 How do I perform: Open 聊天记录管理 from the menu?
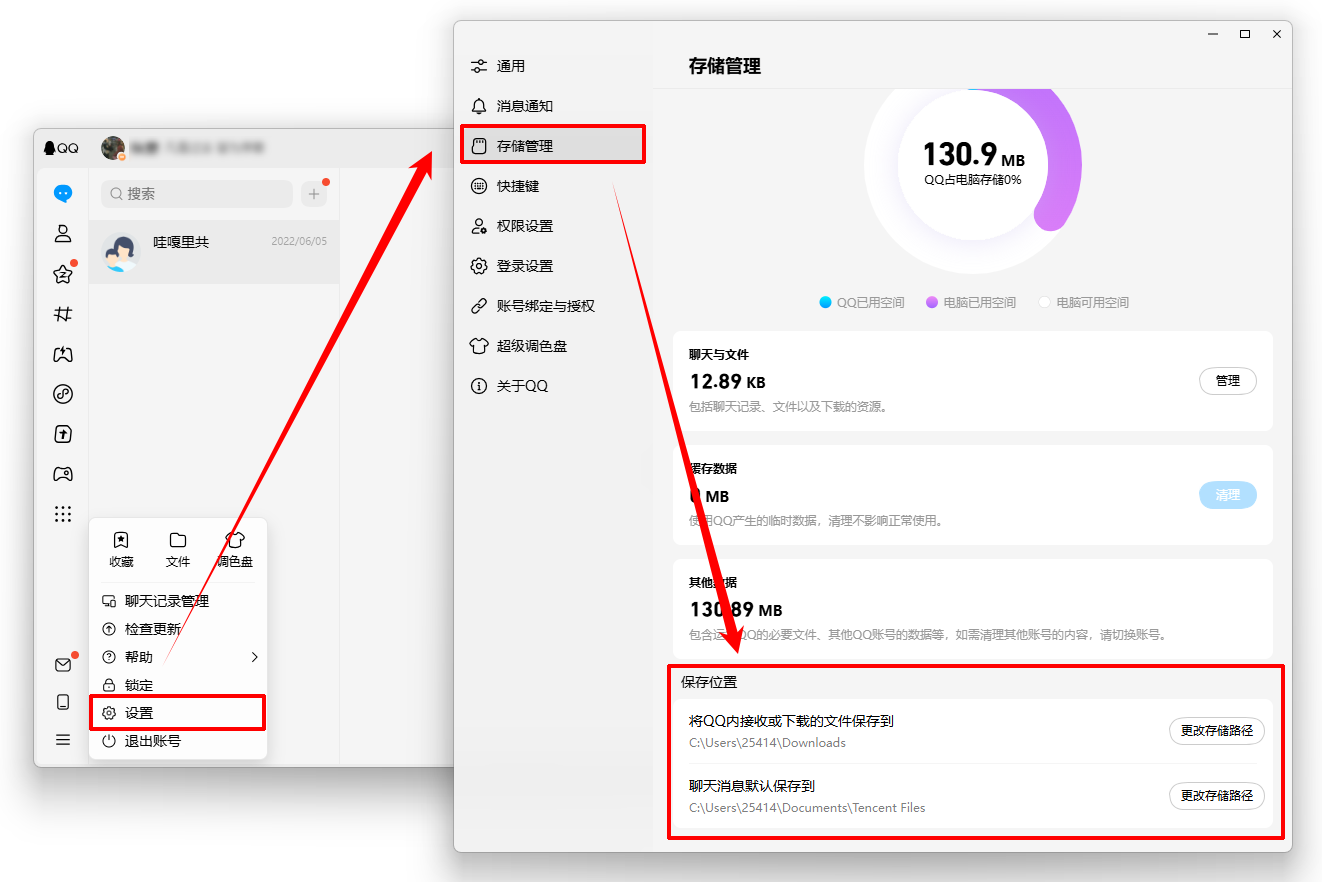point(180,601)
